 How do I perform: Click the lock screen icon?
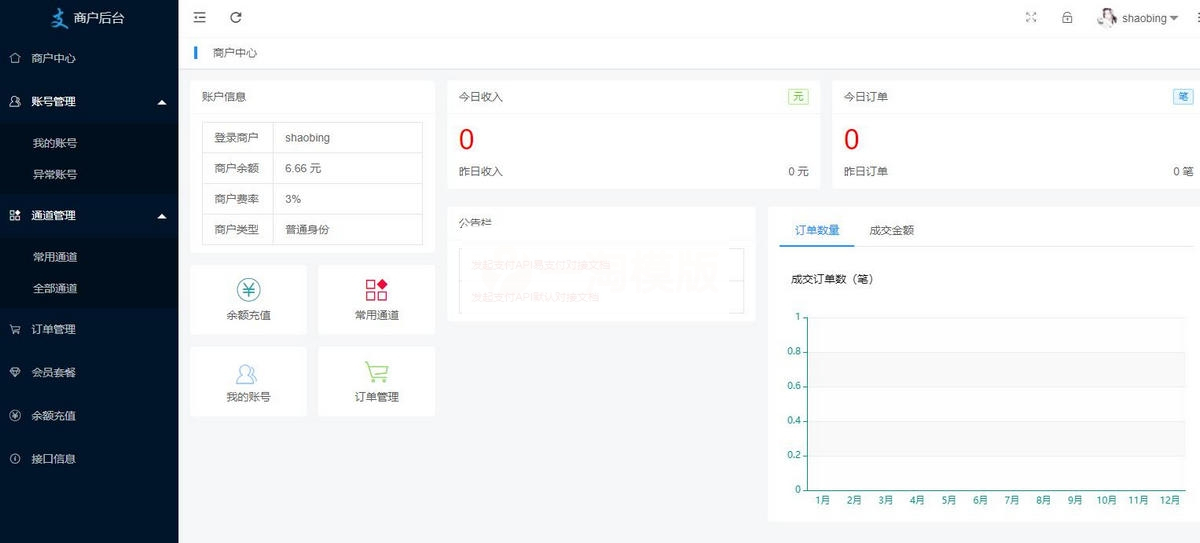tap(1067, 18)
